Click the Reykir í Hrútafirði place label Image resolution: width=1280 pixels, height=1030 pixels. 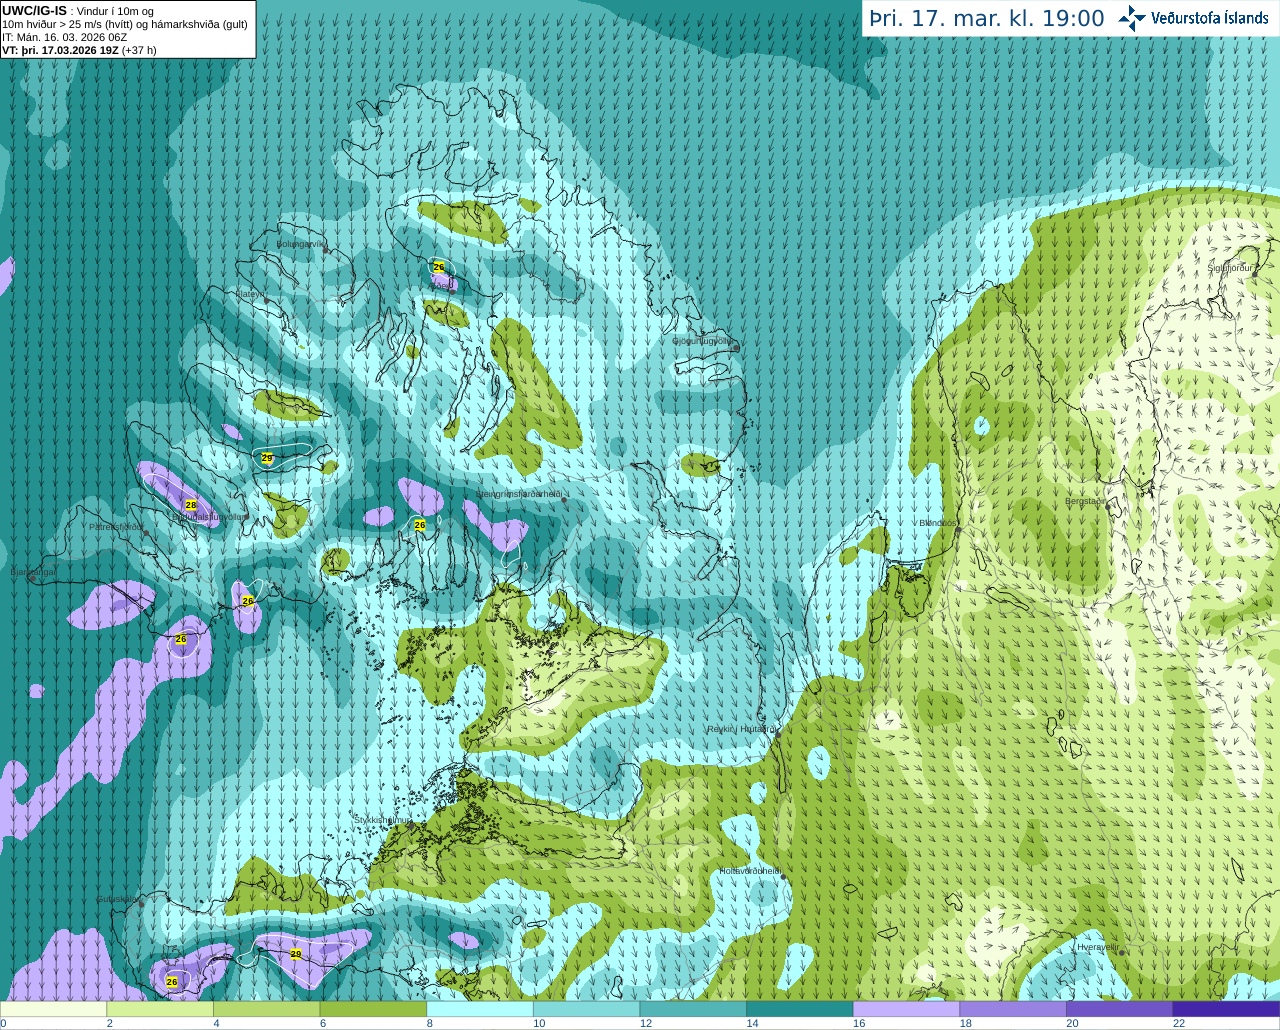tap(740, 729)
